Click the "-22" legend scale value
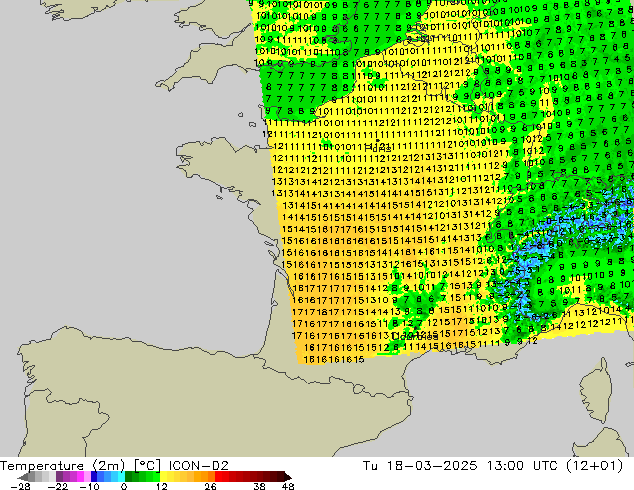This screenshot has height=490, width=634. tap(57, 486)
